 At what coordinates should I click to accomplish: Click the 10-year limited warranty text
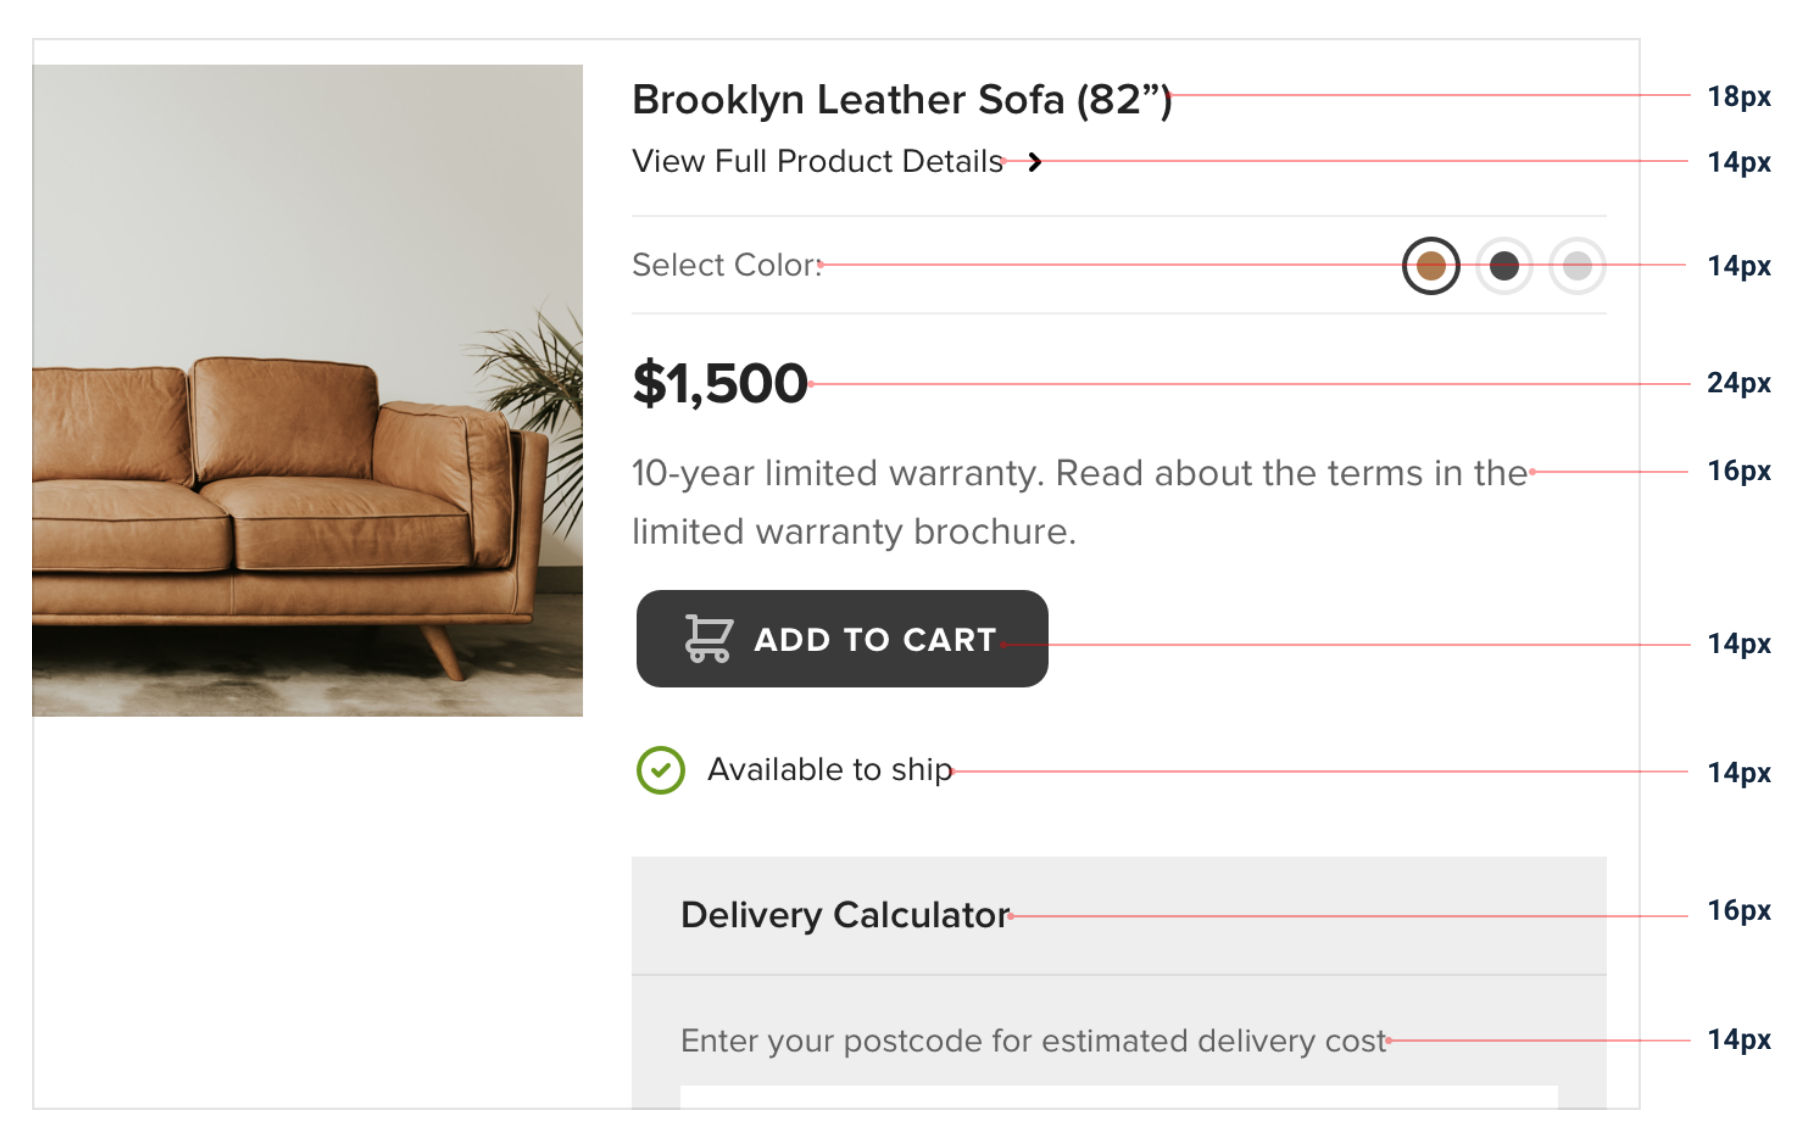(x=837, y=473)
